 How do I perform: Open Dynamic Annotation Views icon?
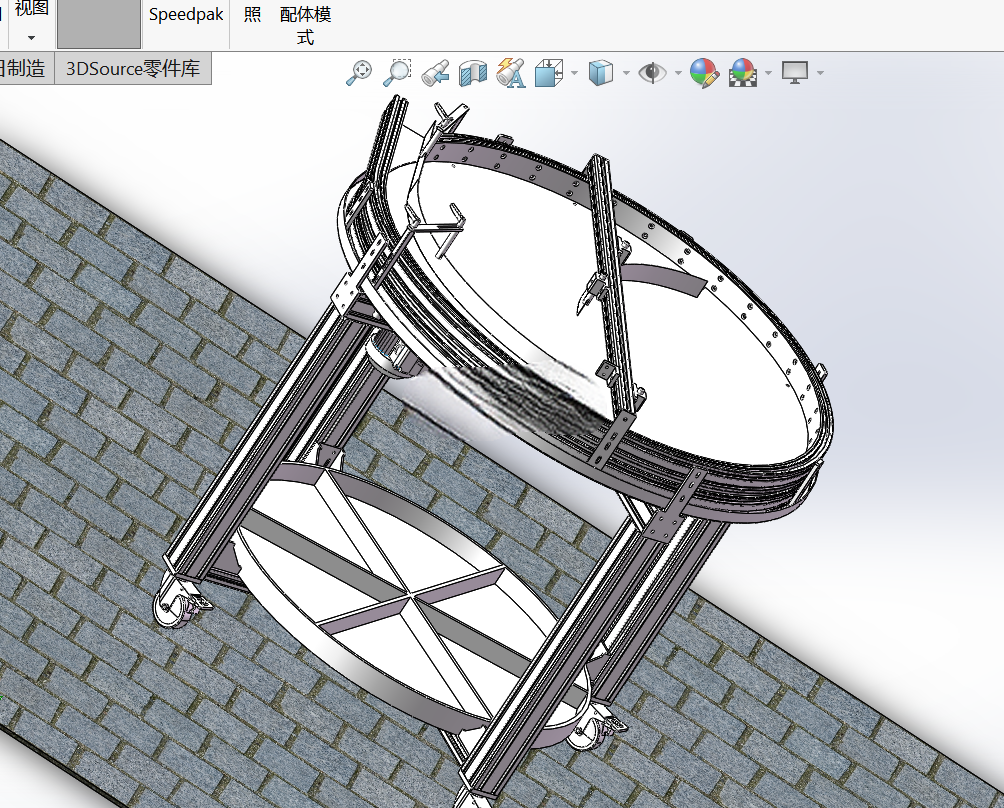pyautogui.click(x=511, y=72)
